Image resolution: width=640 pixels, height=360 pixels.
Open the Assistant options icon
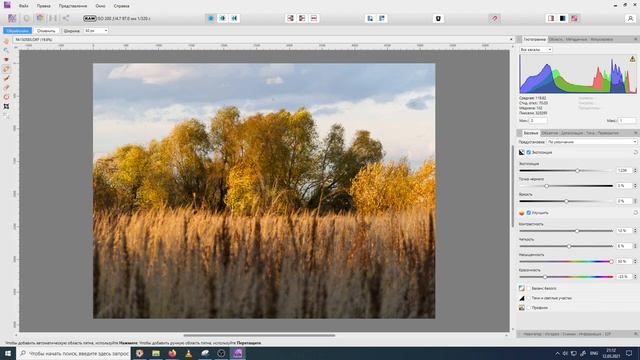(x=438, y=18)
